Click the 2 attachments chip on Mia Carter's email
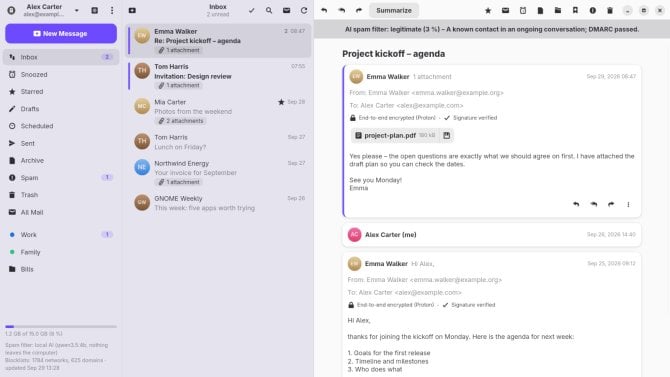This screenshot has height=377, width=670. [181, 121]
